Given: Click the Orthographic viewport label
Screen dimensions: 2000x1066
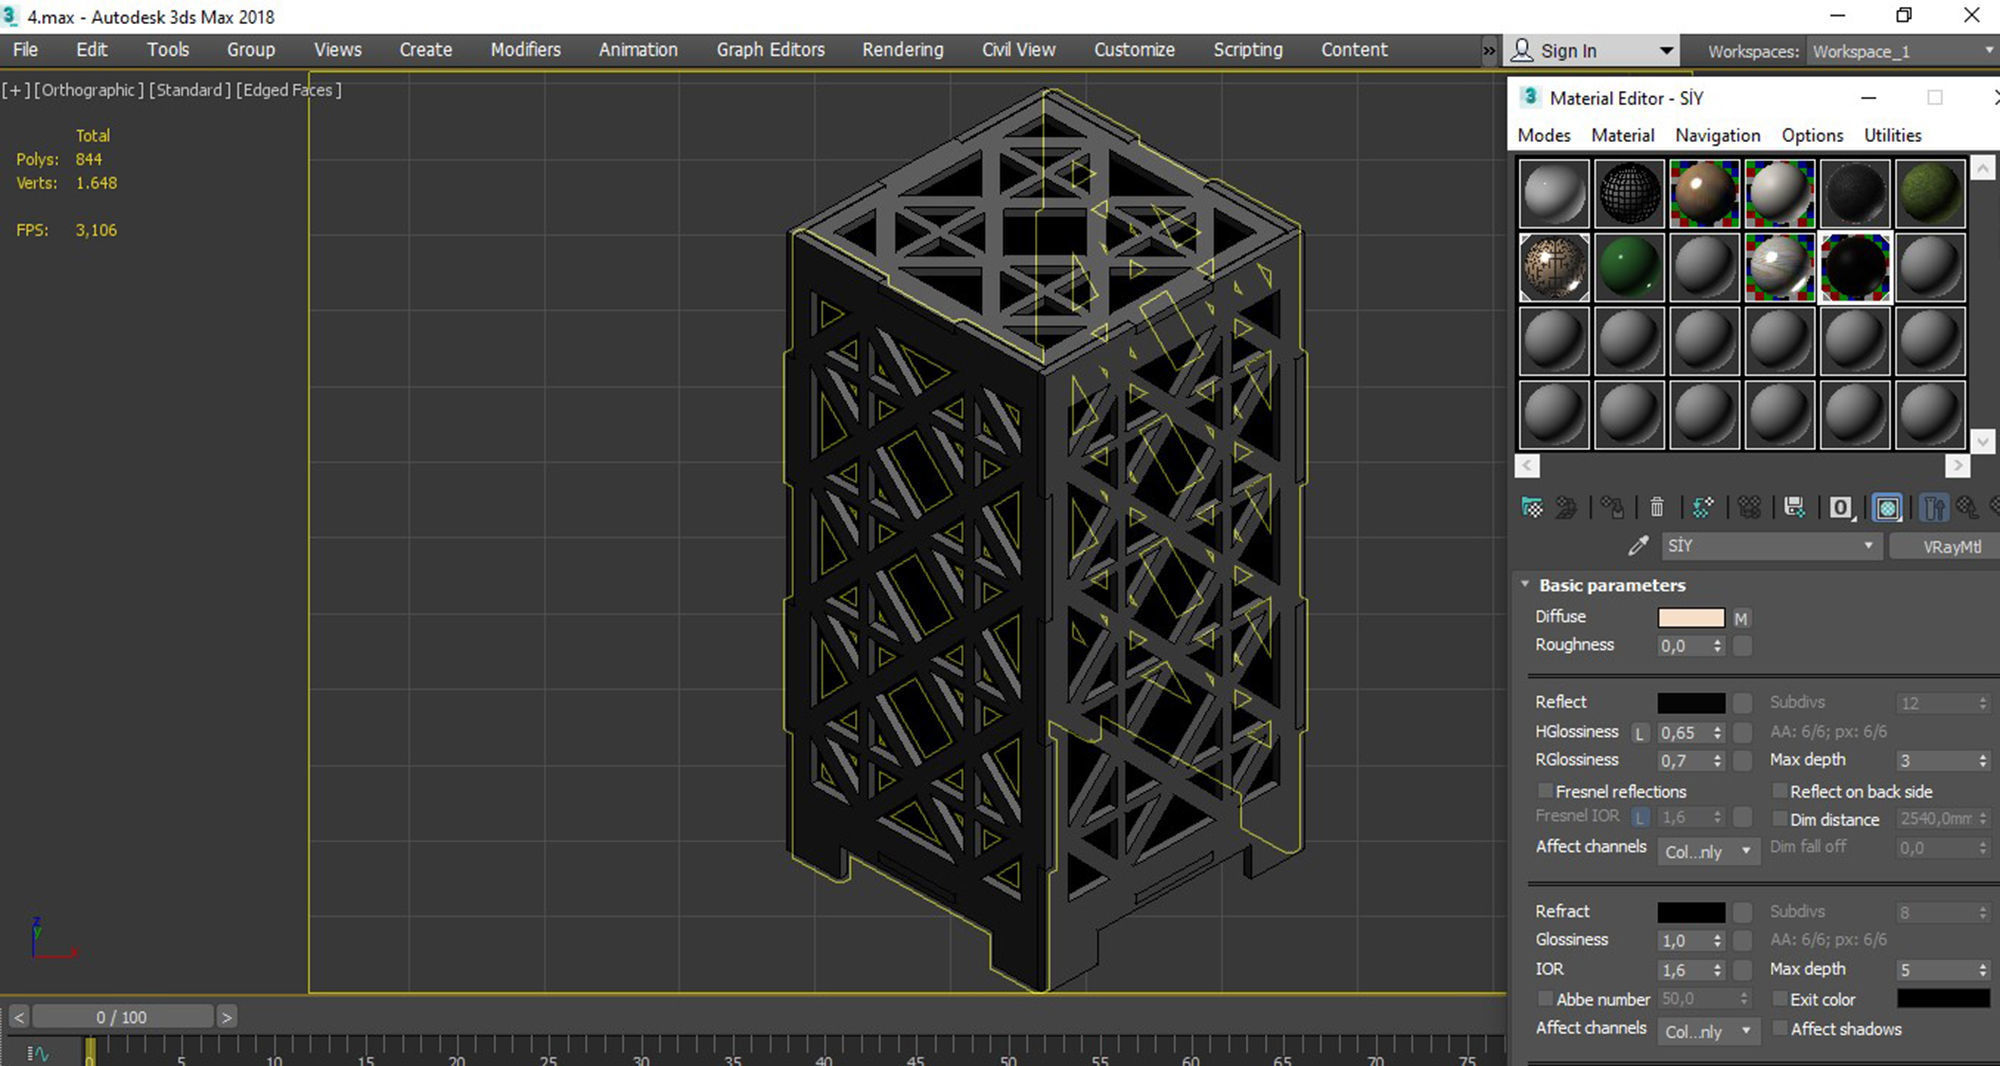Looking at the screenshot, I should [89, 90].
